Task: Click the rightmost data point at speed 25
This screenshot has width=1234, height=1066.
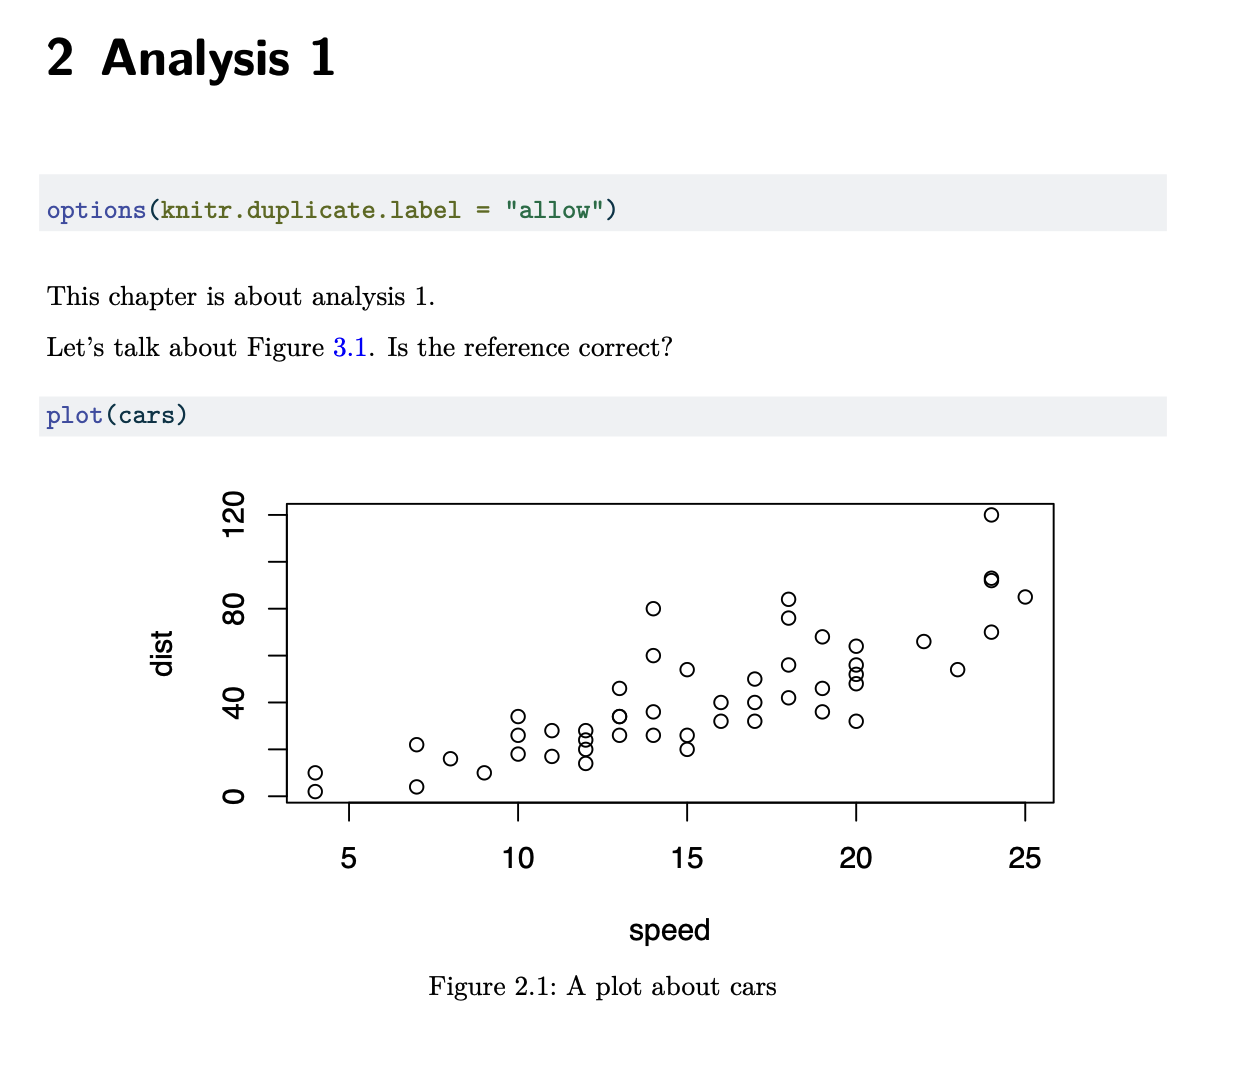Action: pos(1025,597)
